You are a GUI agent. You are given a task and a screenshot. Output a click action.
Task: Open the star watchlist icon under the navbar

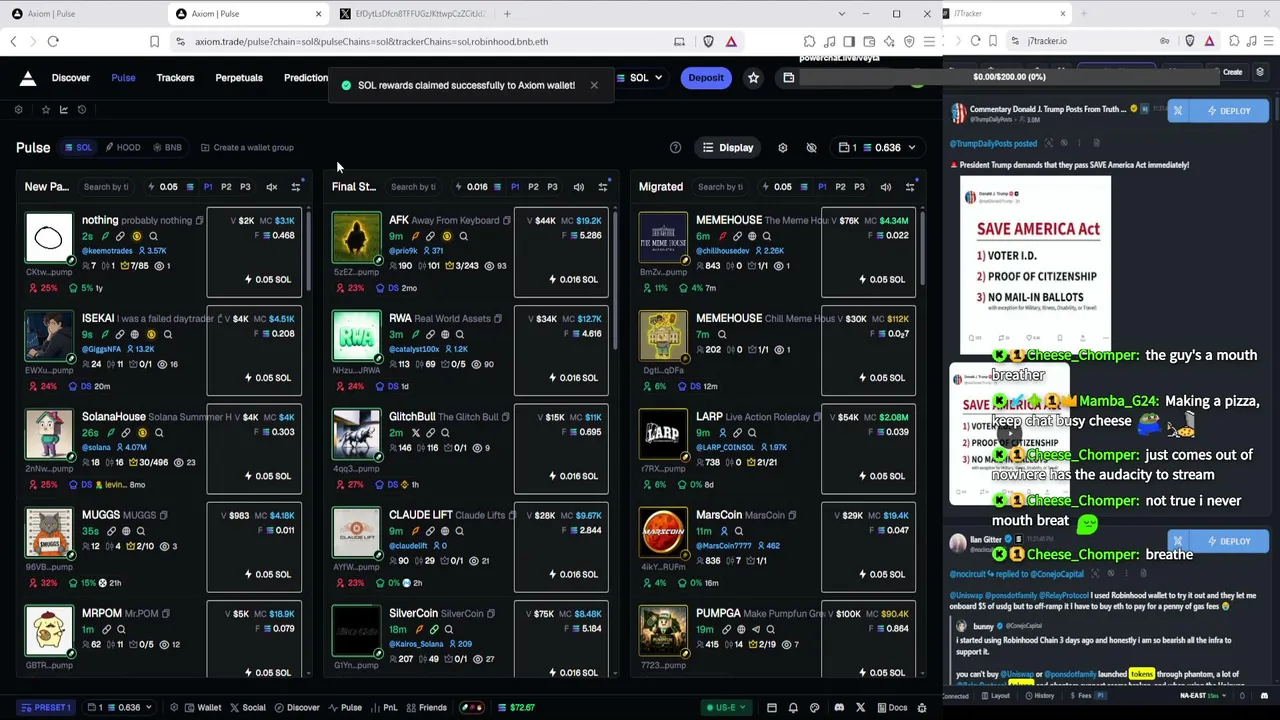[x=45, y=109]
